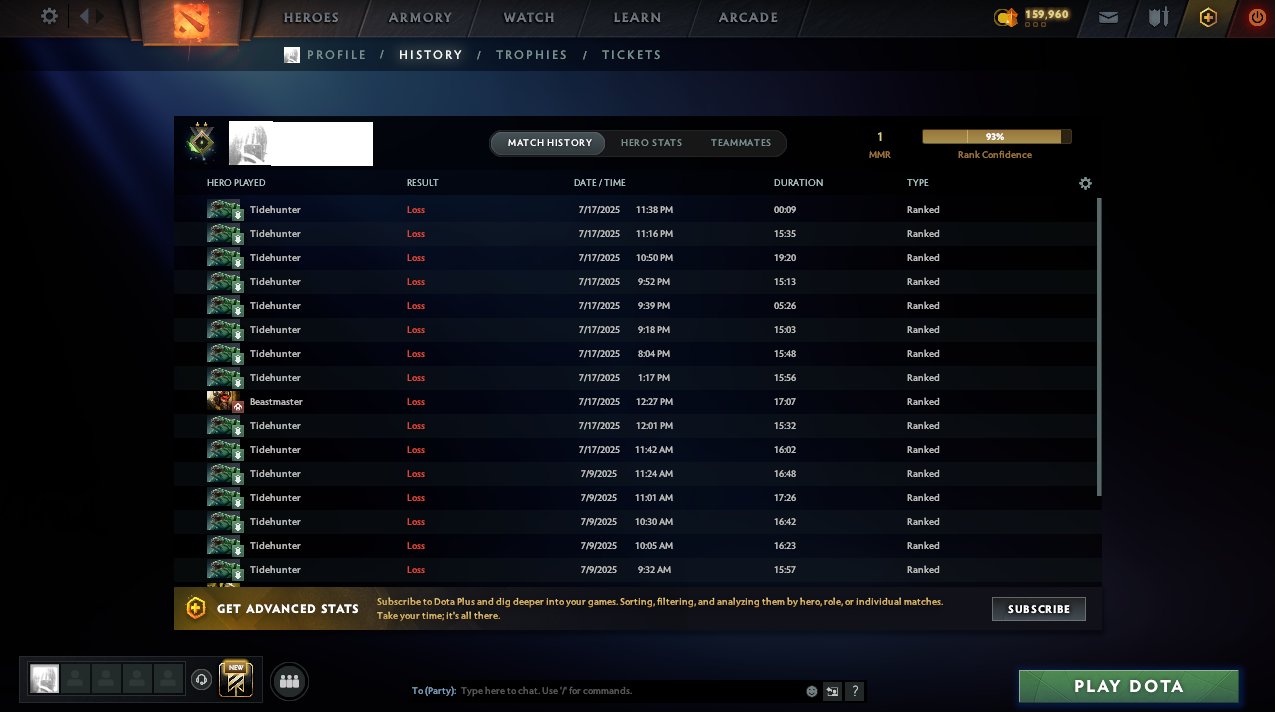Open the match played at 10:05 AM
The width and height of the screenshot is (1275, 712).
pyautogui.click(x=635, y=546)
